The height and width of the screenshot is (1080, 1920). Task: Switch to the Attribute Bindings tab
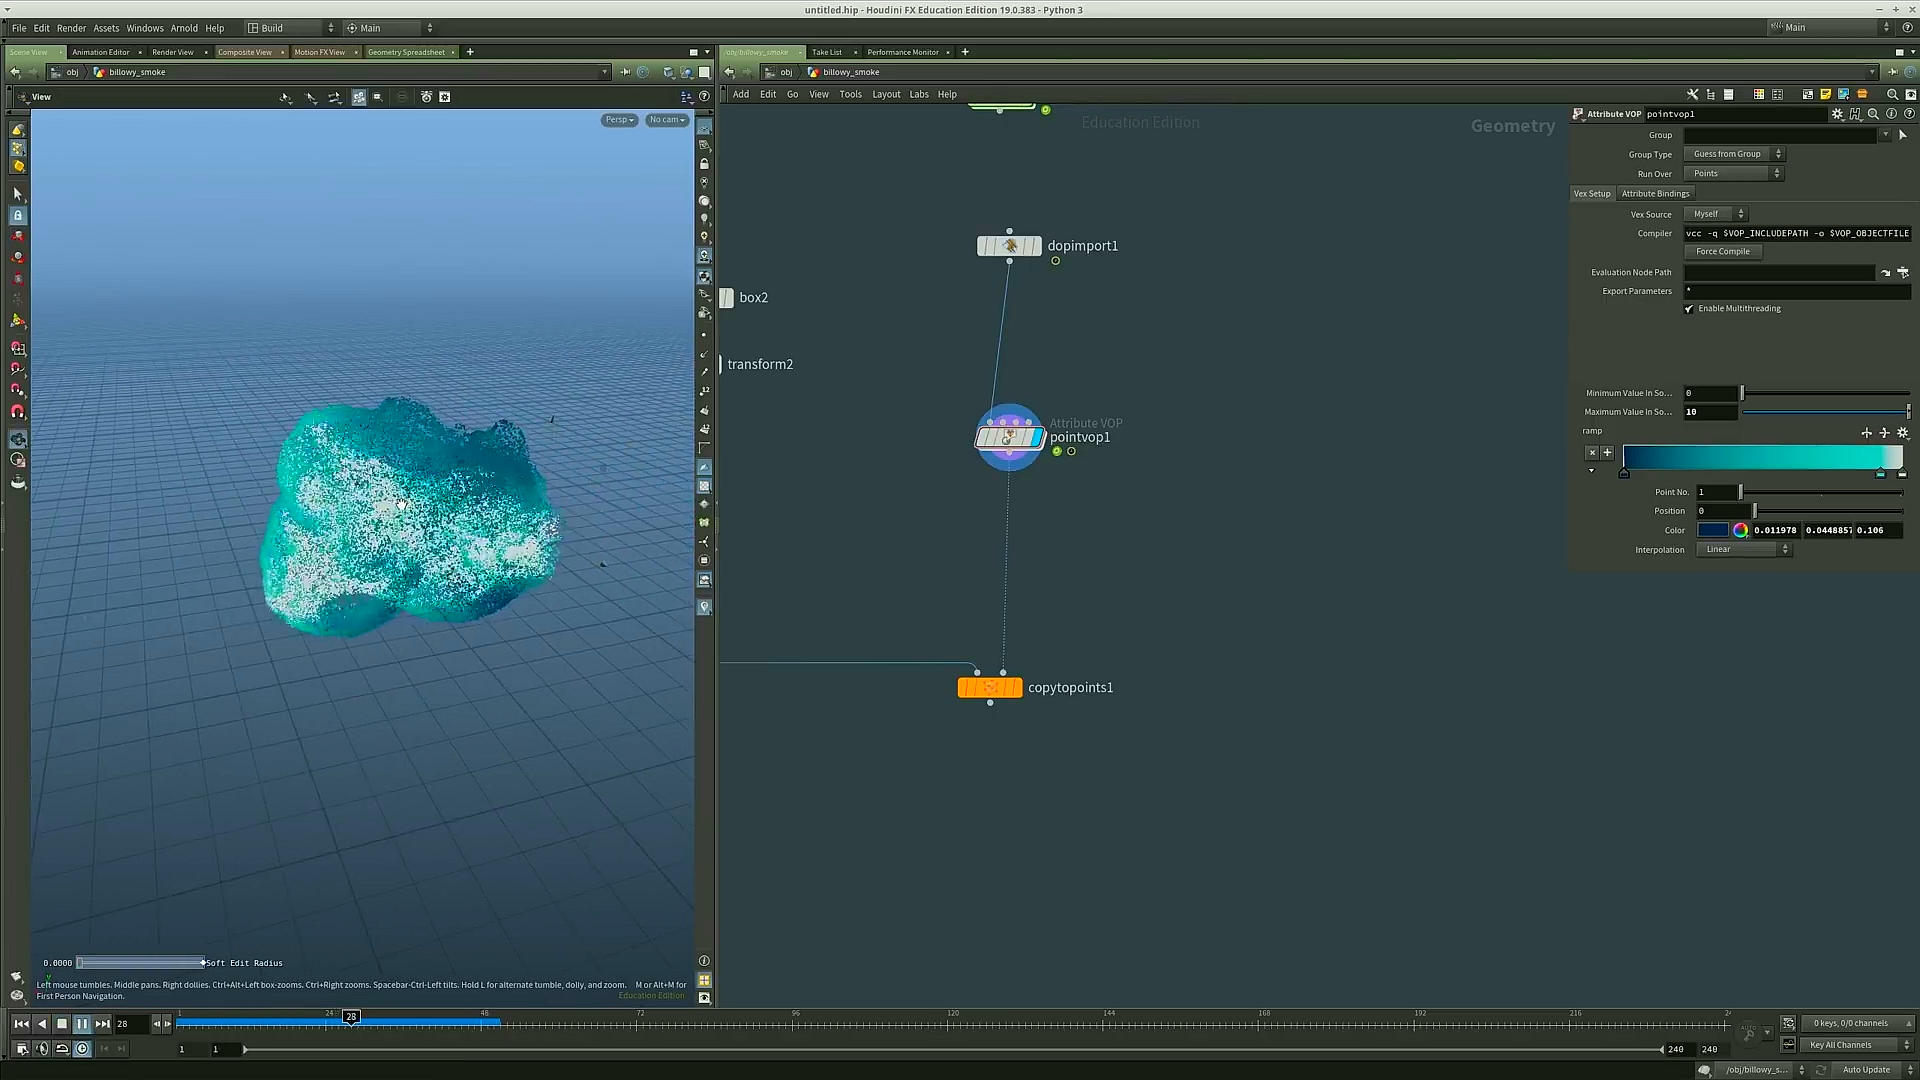(x=1655, y=194)
